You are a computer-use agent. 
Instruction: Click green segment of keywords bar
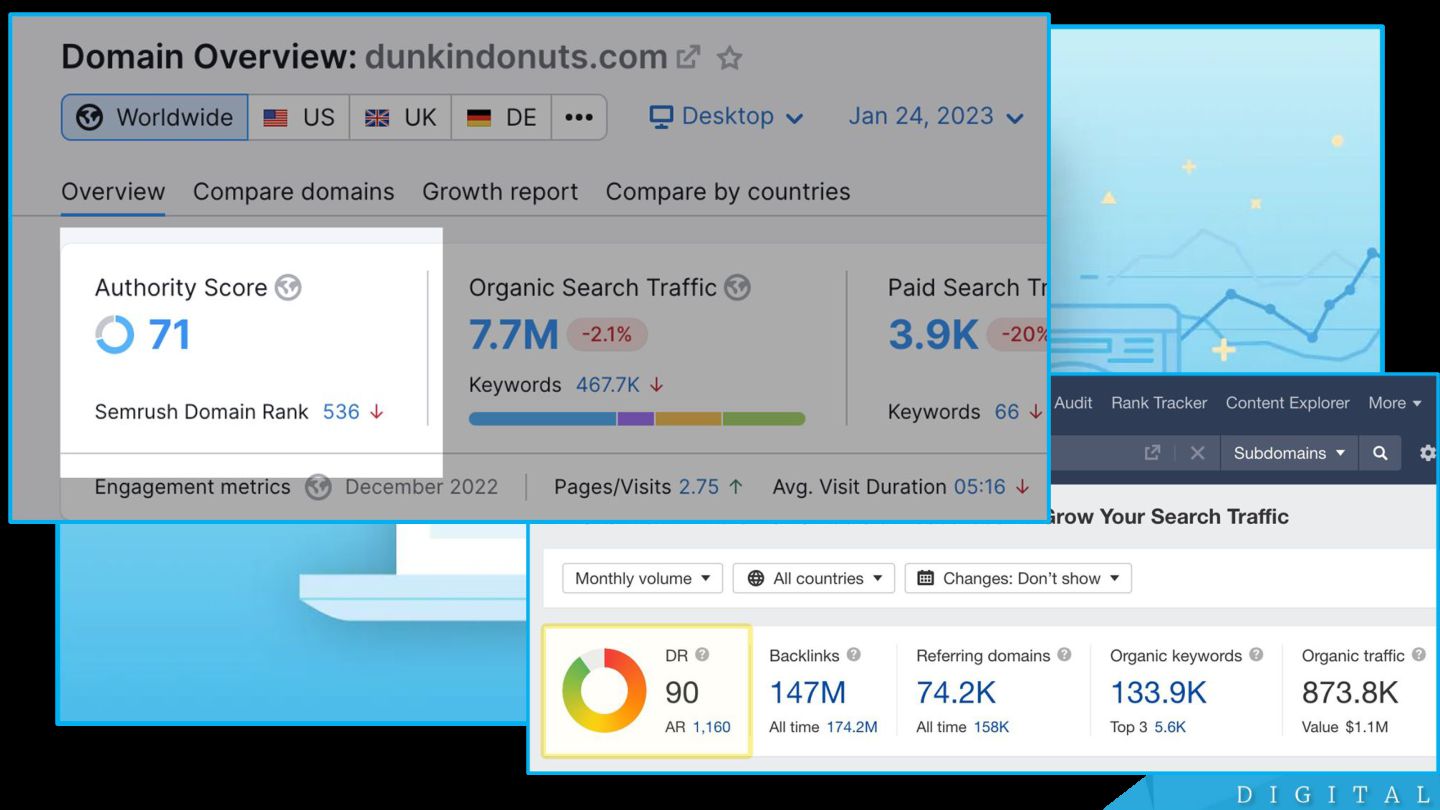764,419
